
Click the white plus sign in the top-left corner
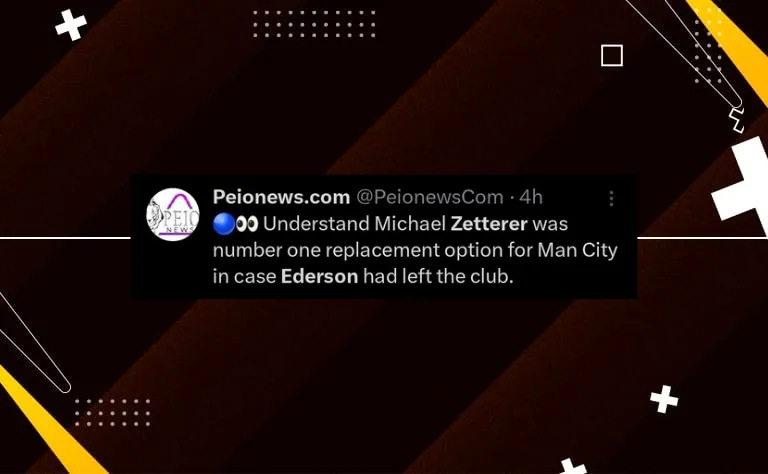(x=71, y=25)
